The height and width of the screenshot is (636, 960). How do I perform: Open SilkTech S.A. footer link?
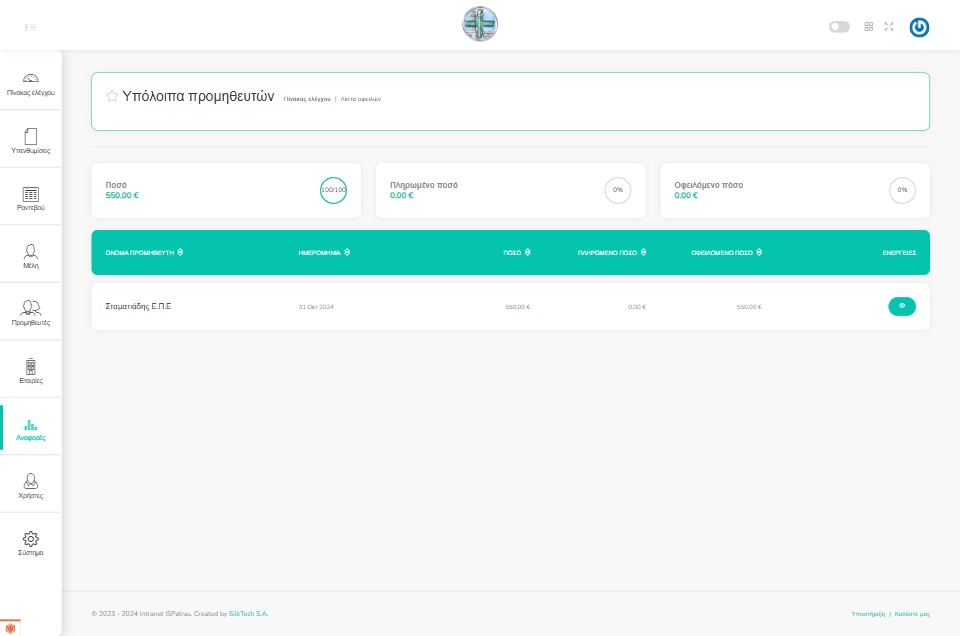point(249,613)
